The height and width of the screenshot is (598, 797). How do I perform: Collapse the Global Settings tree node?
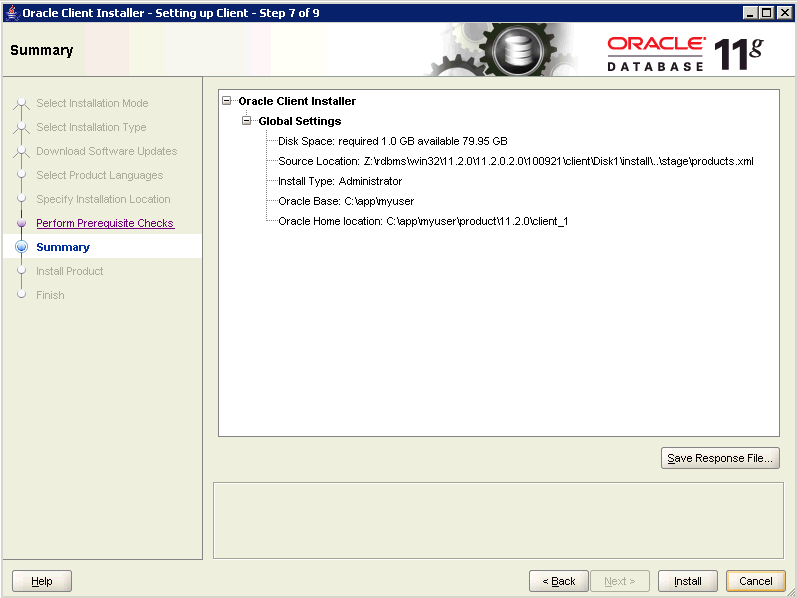click(x=247, y=121)
